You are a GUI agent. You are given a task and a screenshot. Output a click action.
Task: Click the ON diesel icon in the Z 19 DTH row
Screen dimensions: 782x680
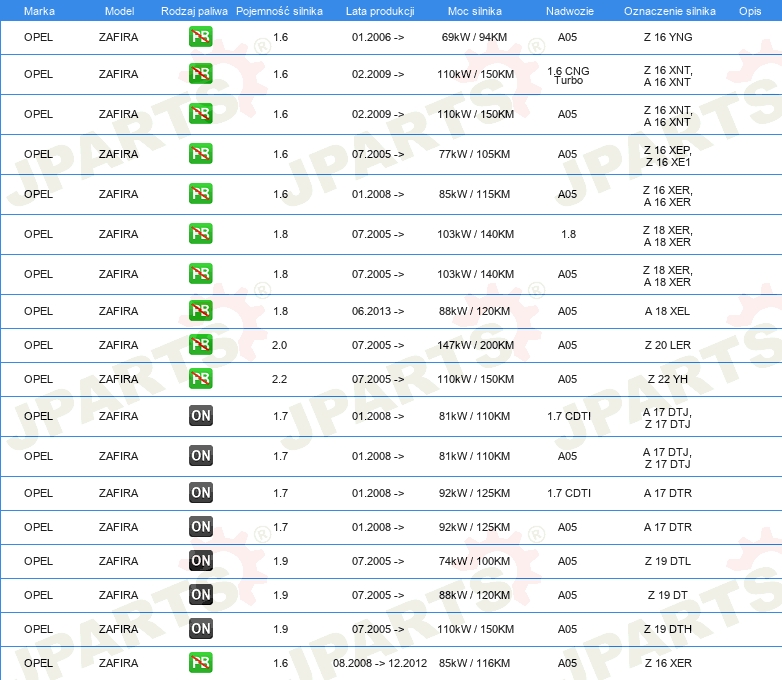(200, 628)
